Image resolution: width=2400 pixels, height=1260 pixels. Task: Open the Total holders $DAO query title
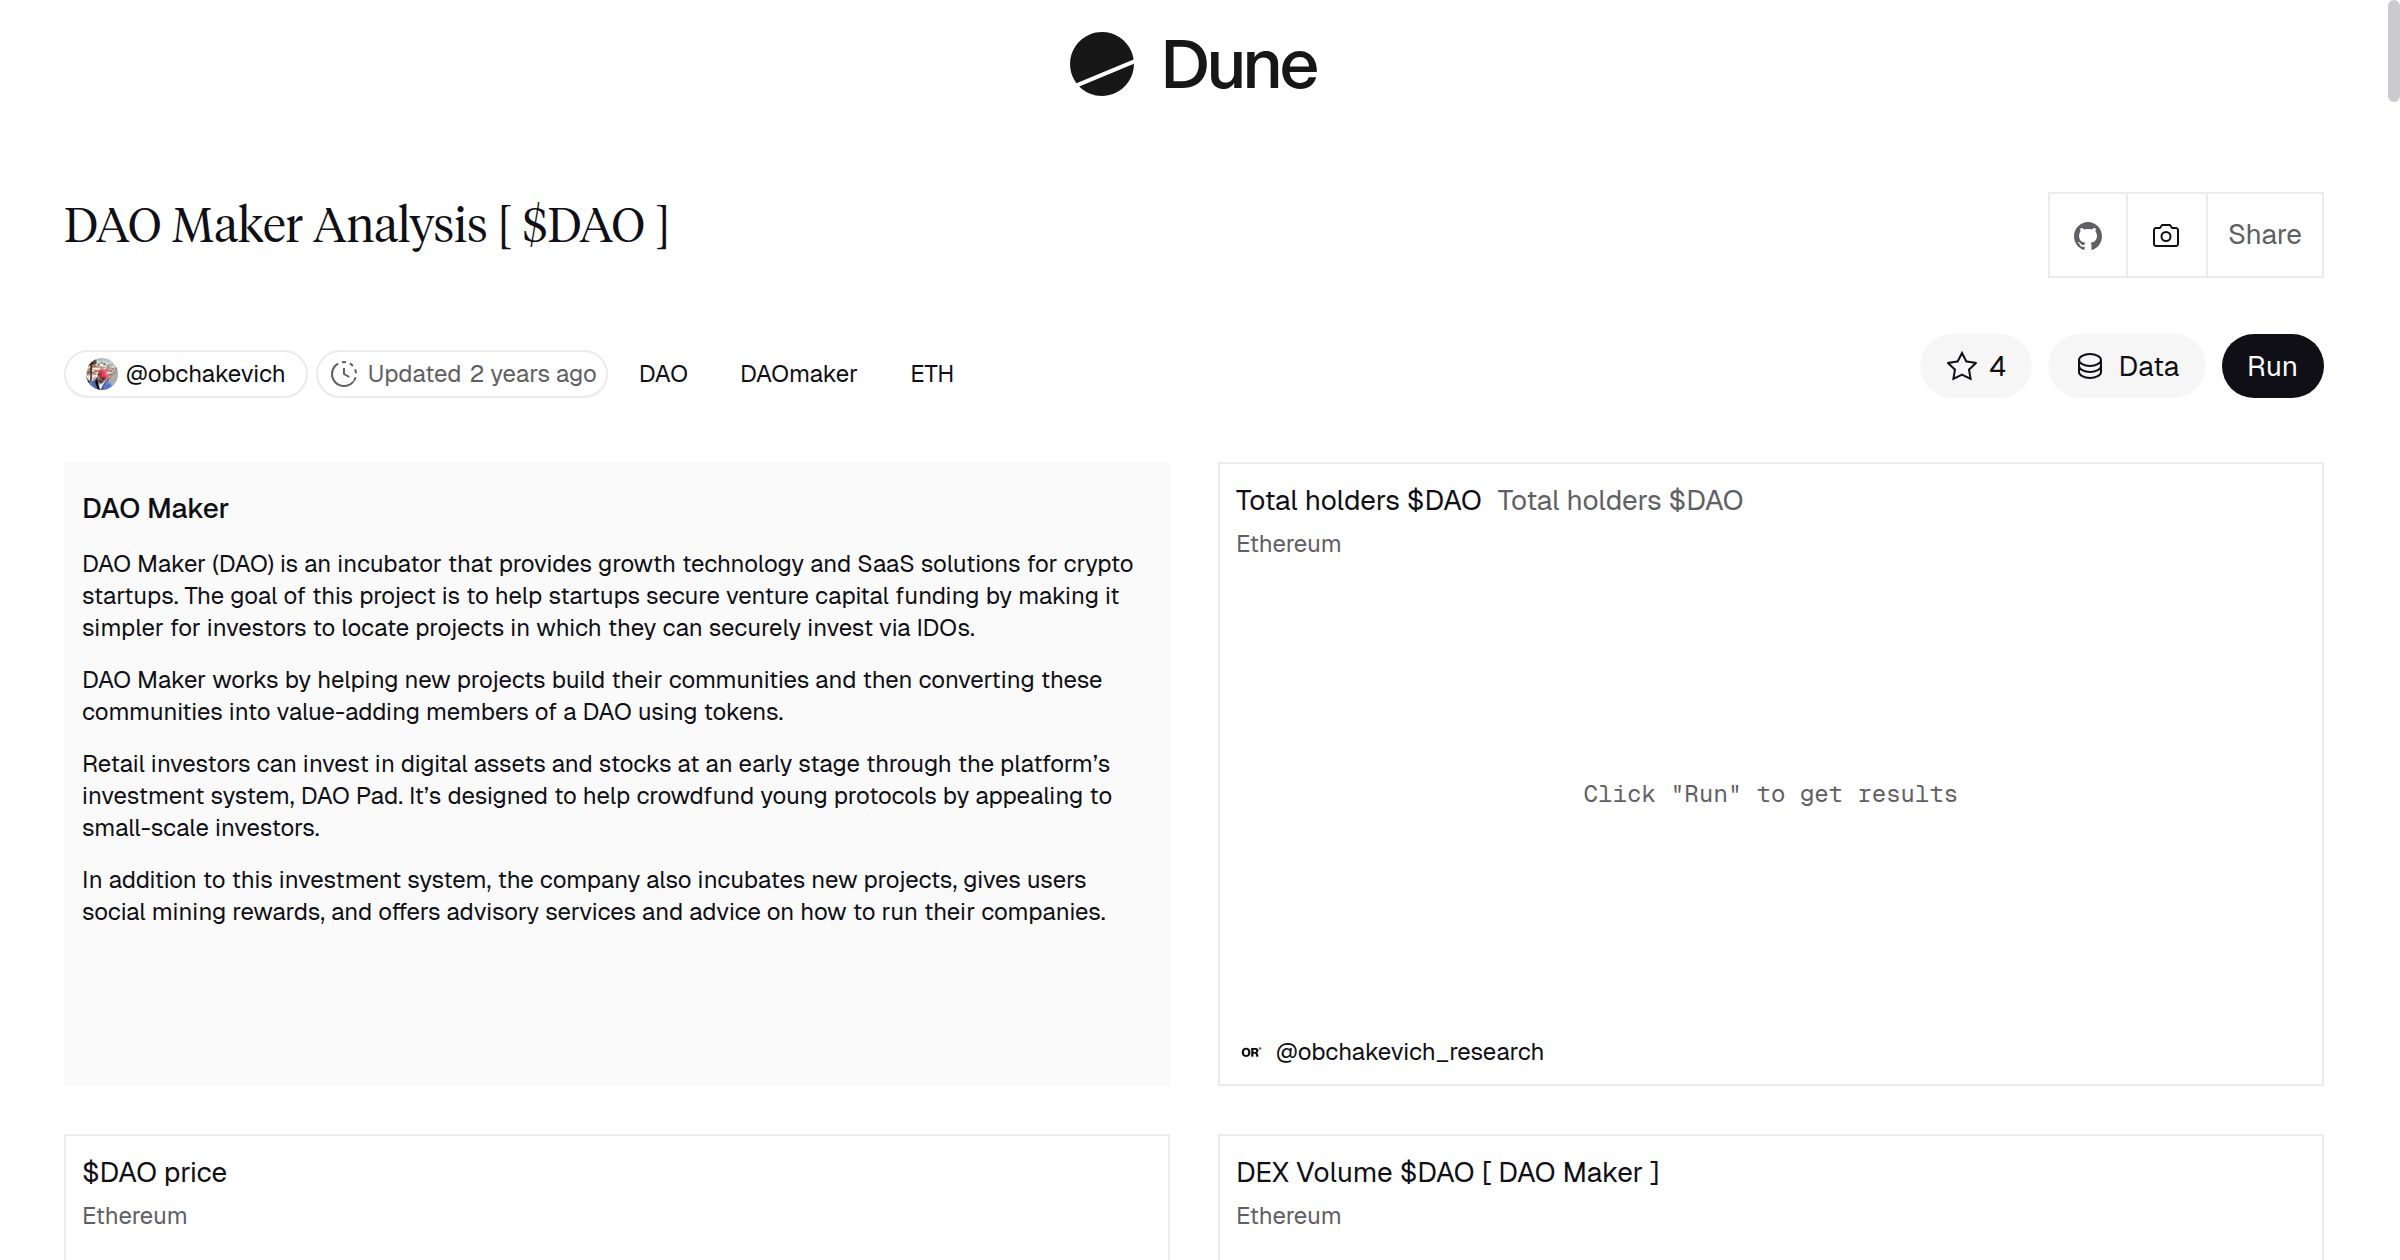[1358, 500]
